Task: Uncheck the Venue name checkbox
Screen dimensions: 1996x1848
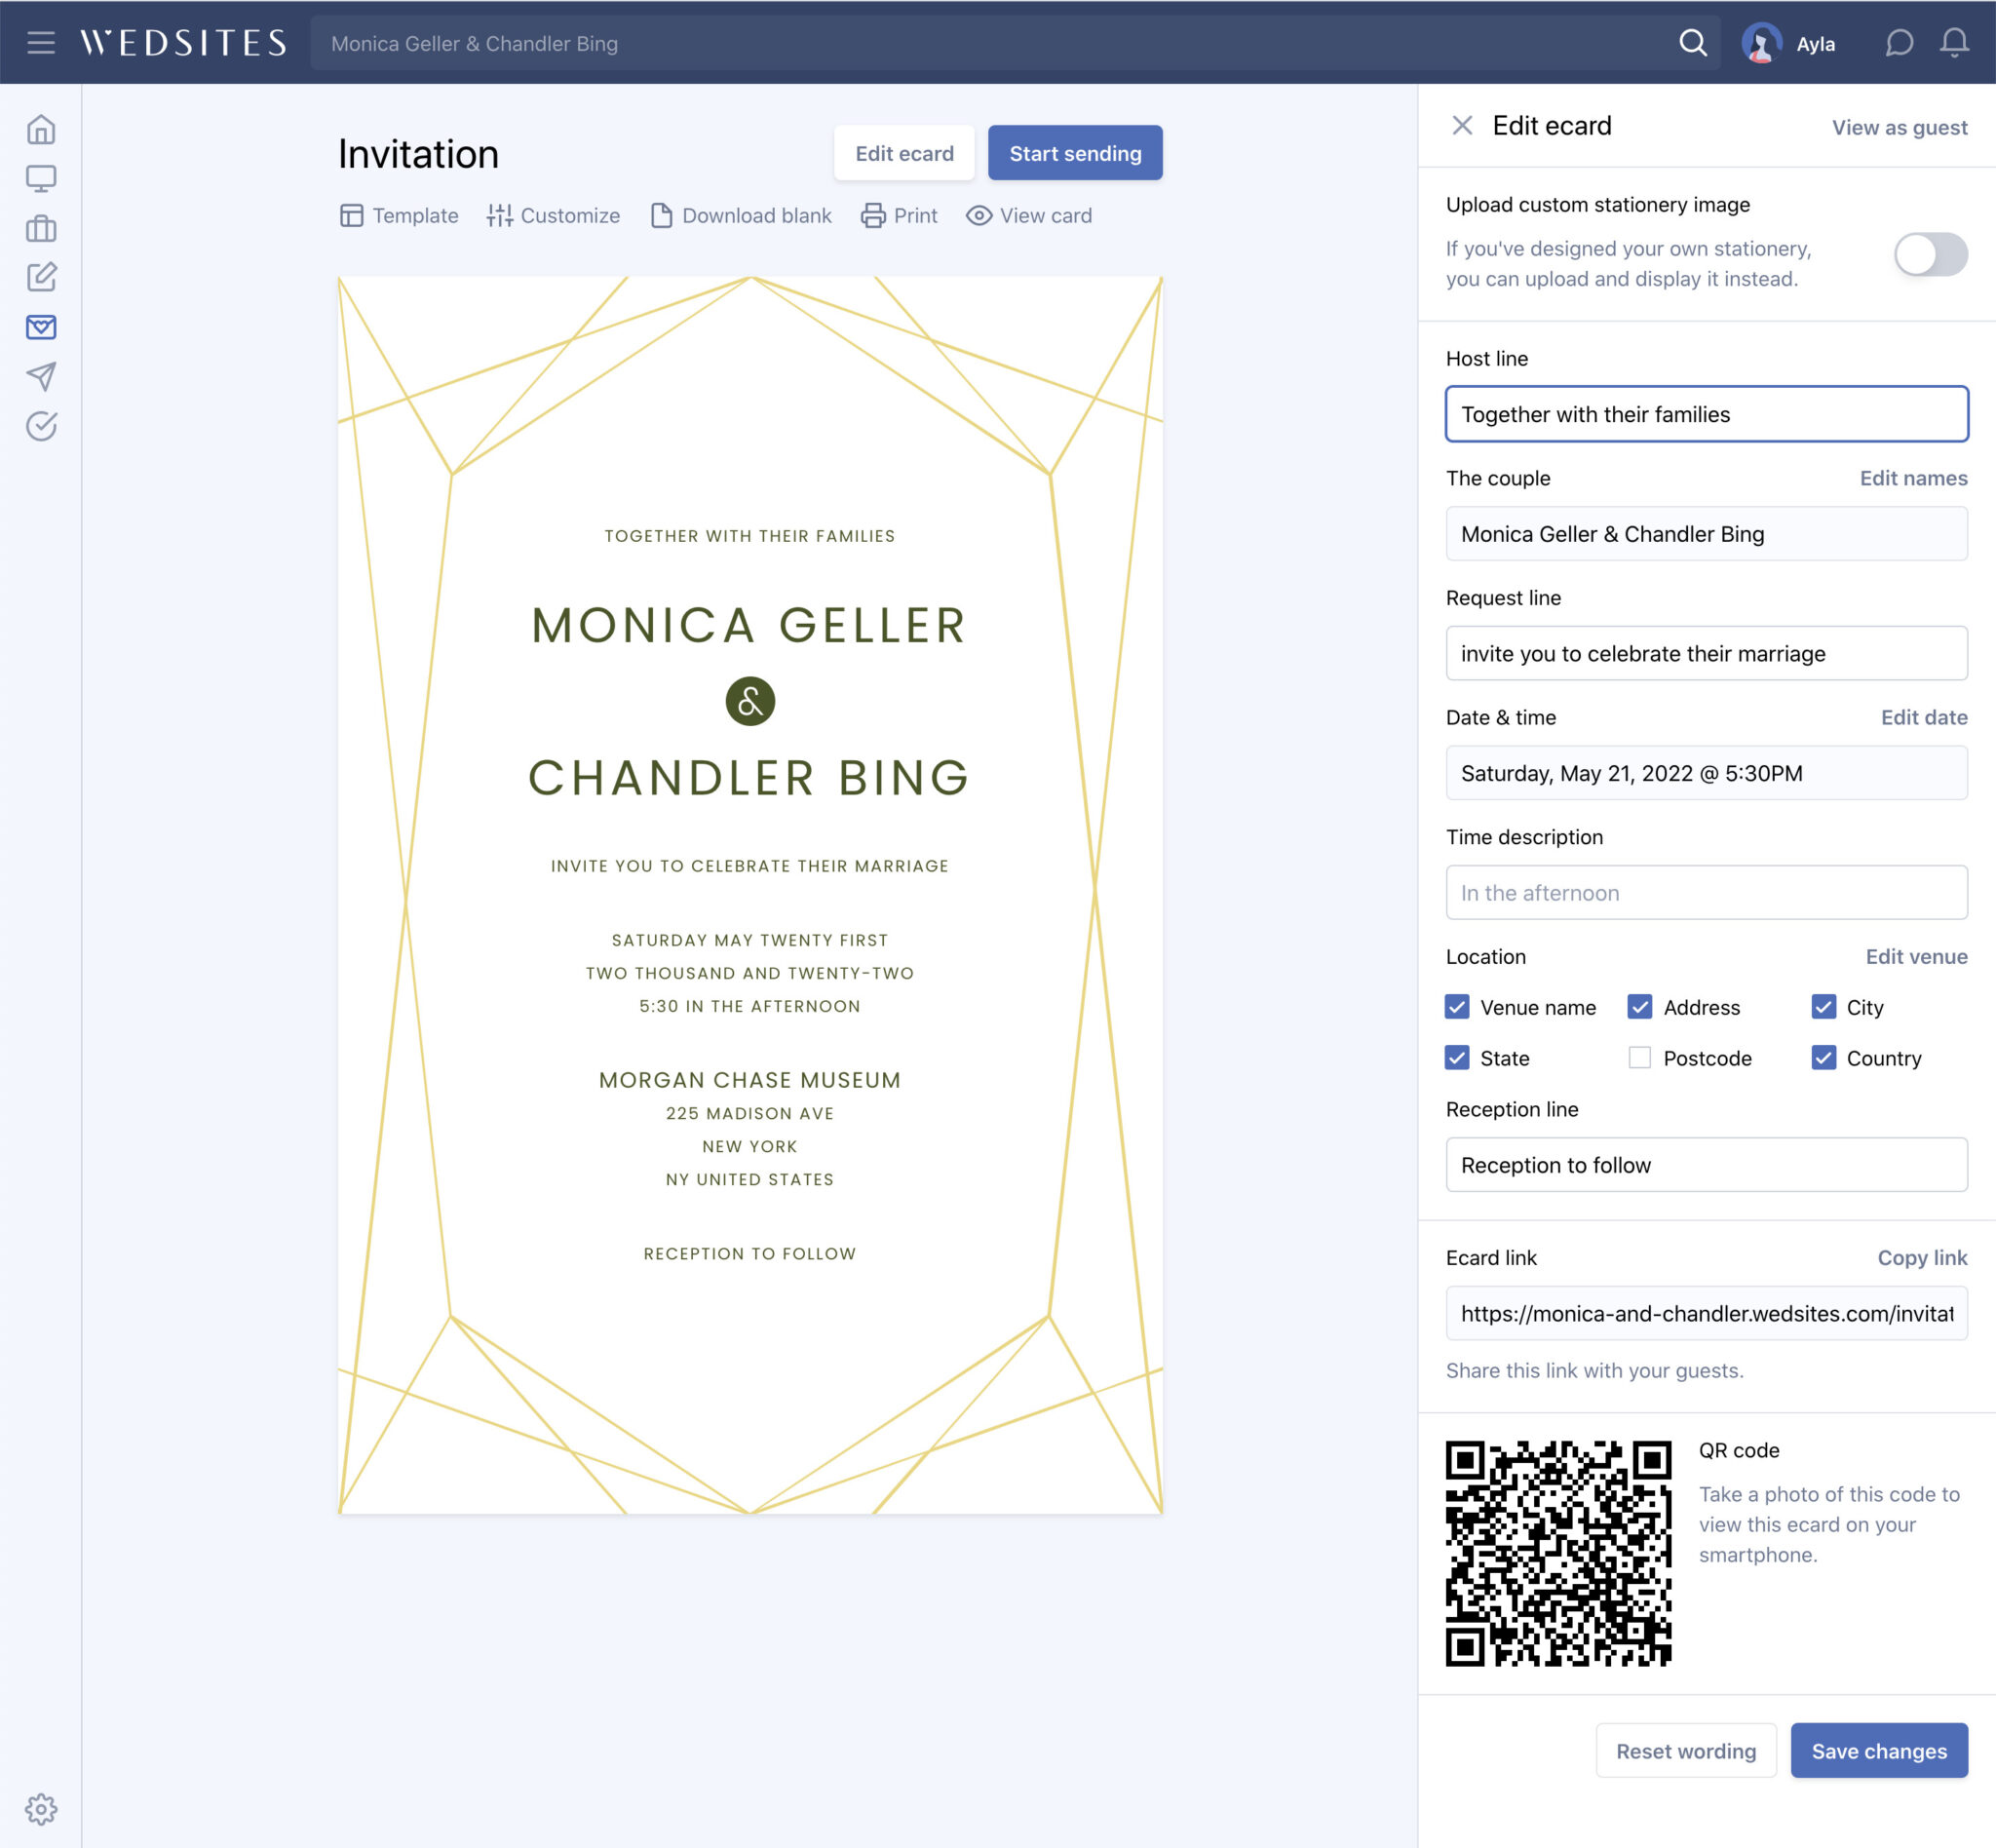Action: click(x=1457, y=1007)
